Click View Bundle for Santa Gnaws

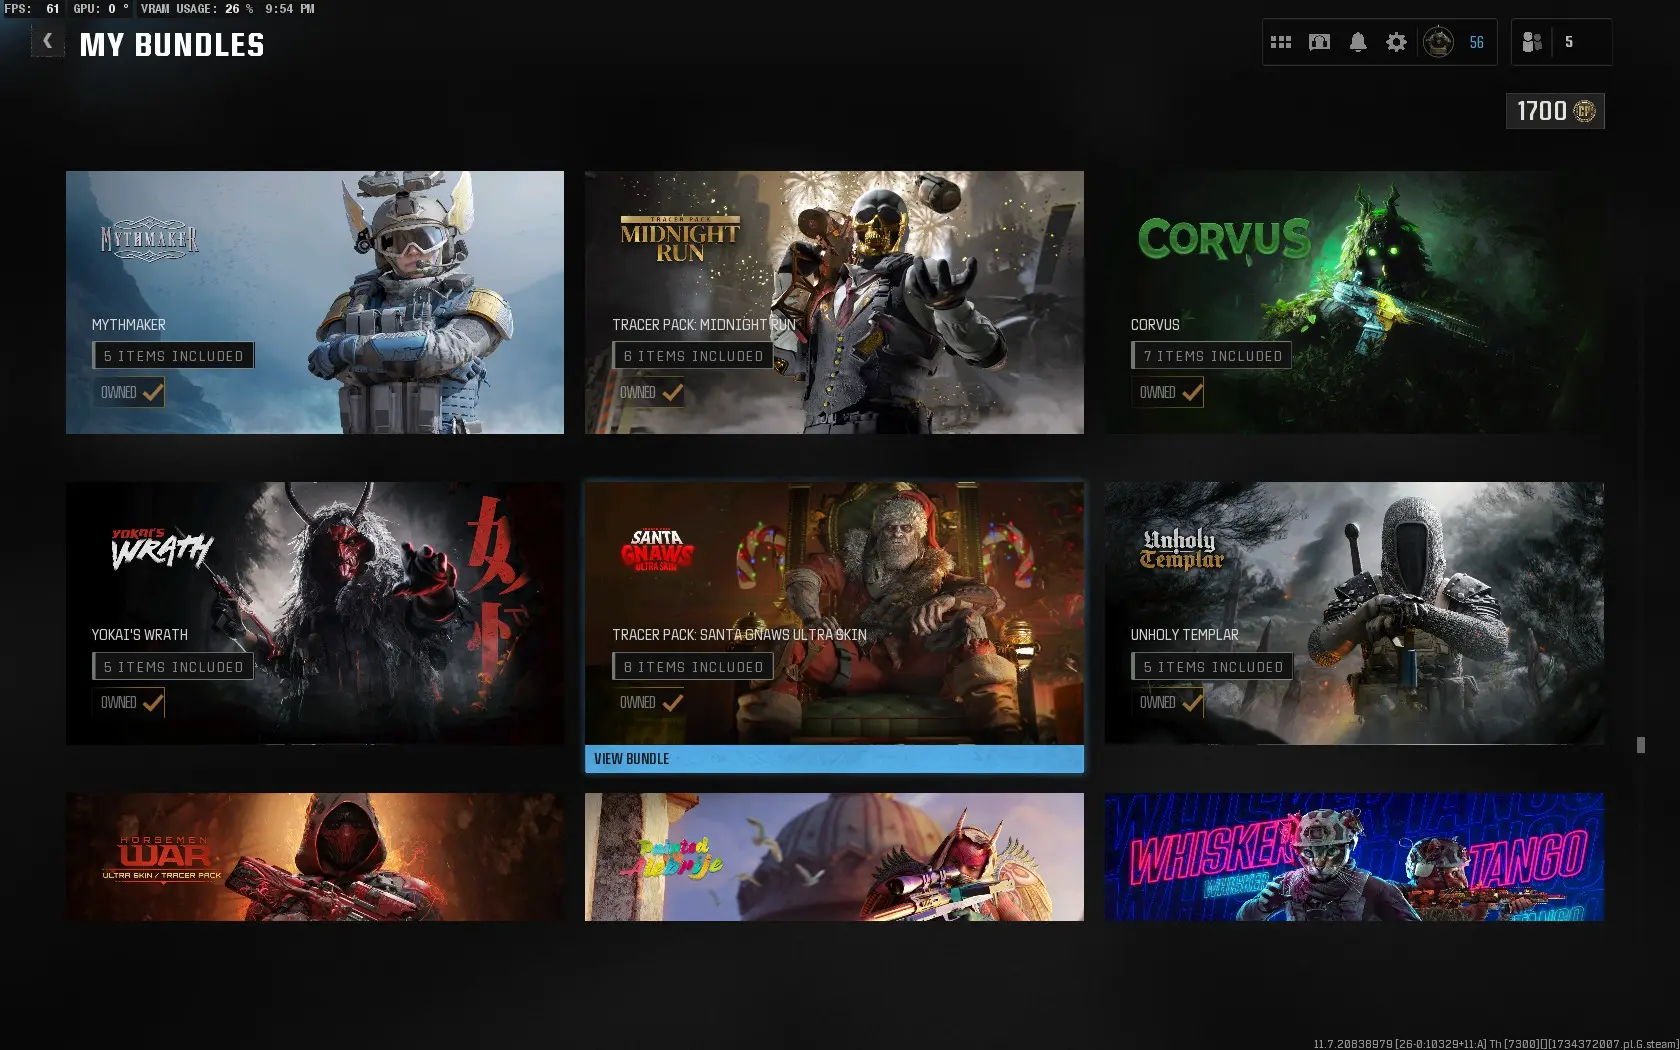[834, 759]
